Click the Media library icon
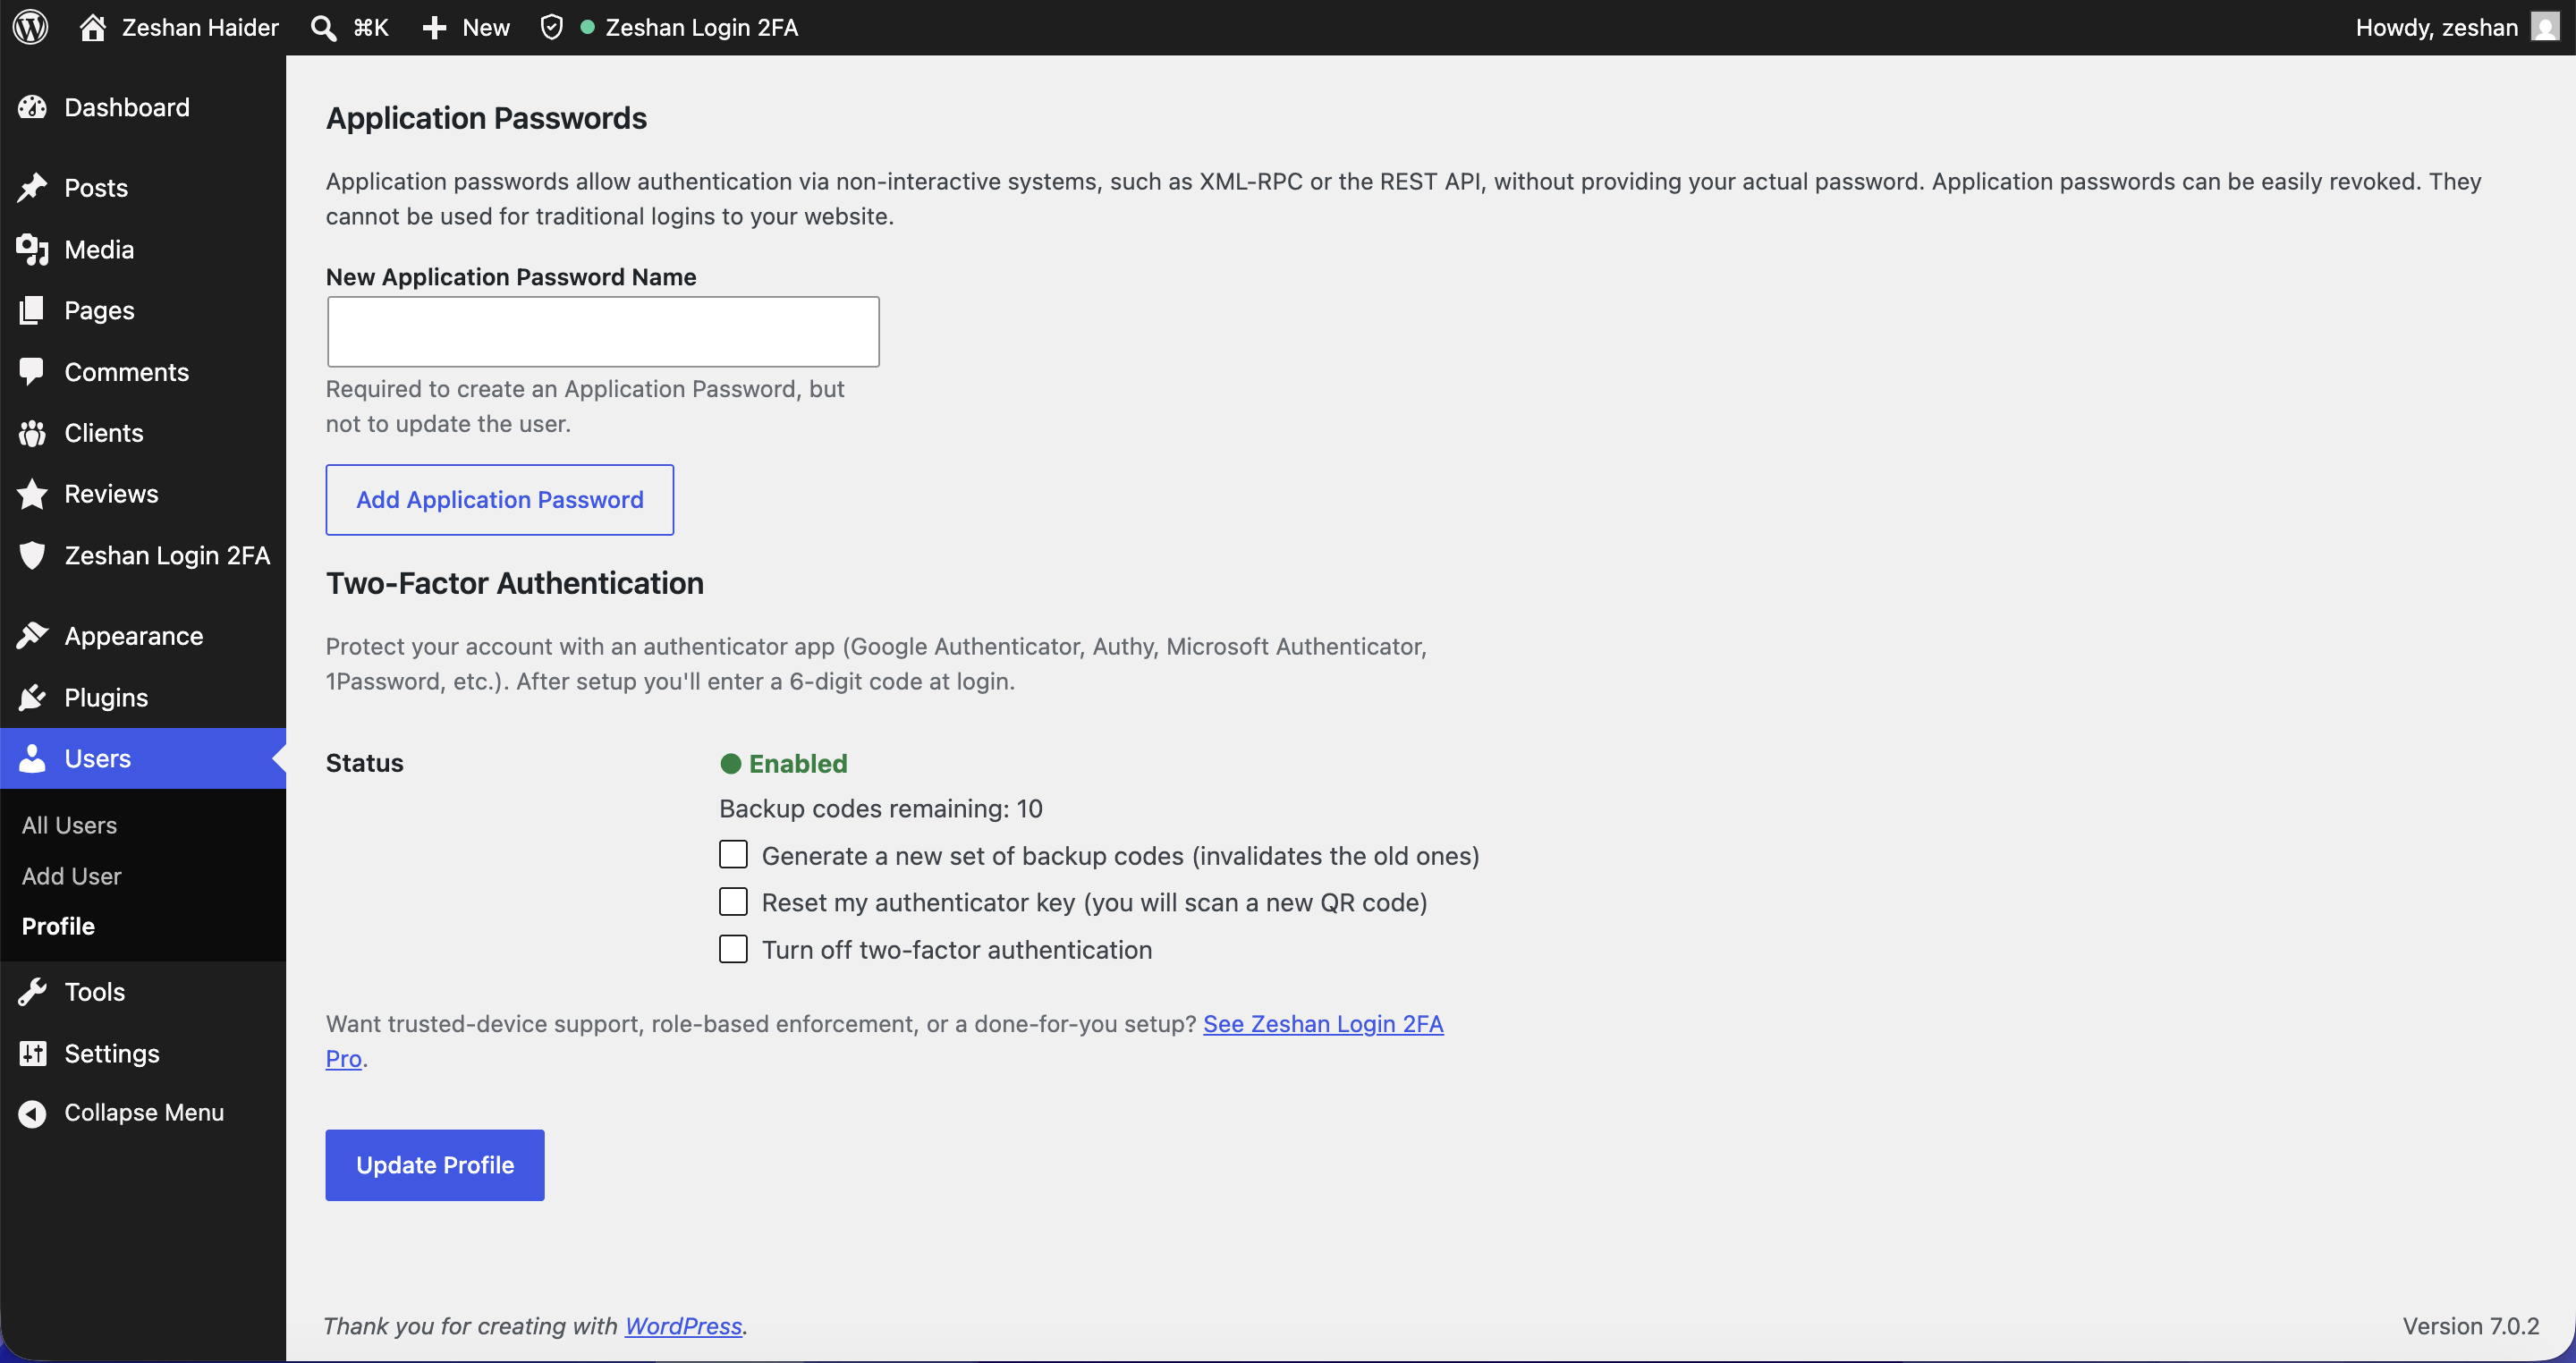 32,249
